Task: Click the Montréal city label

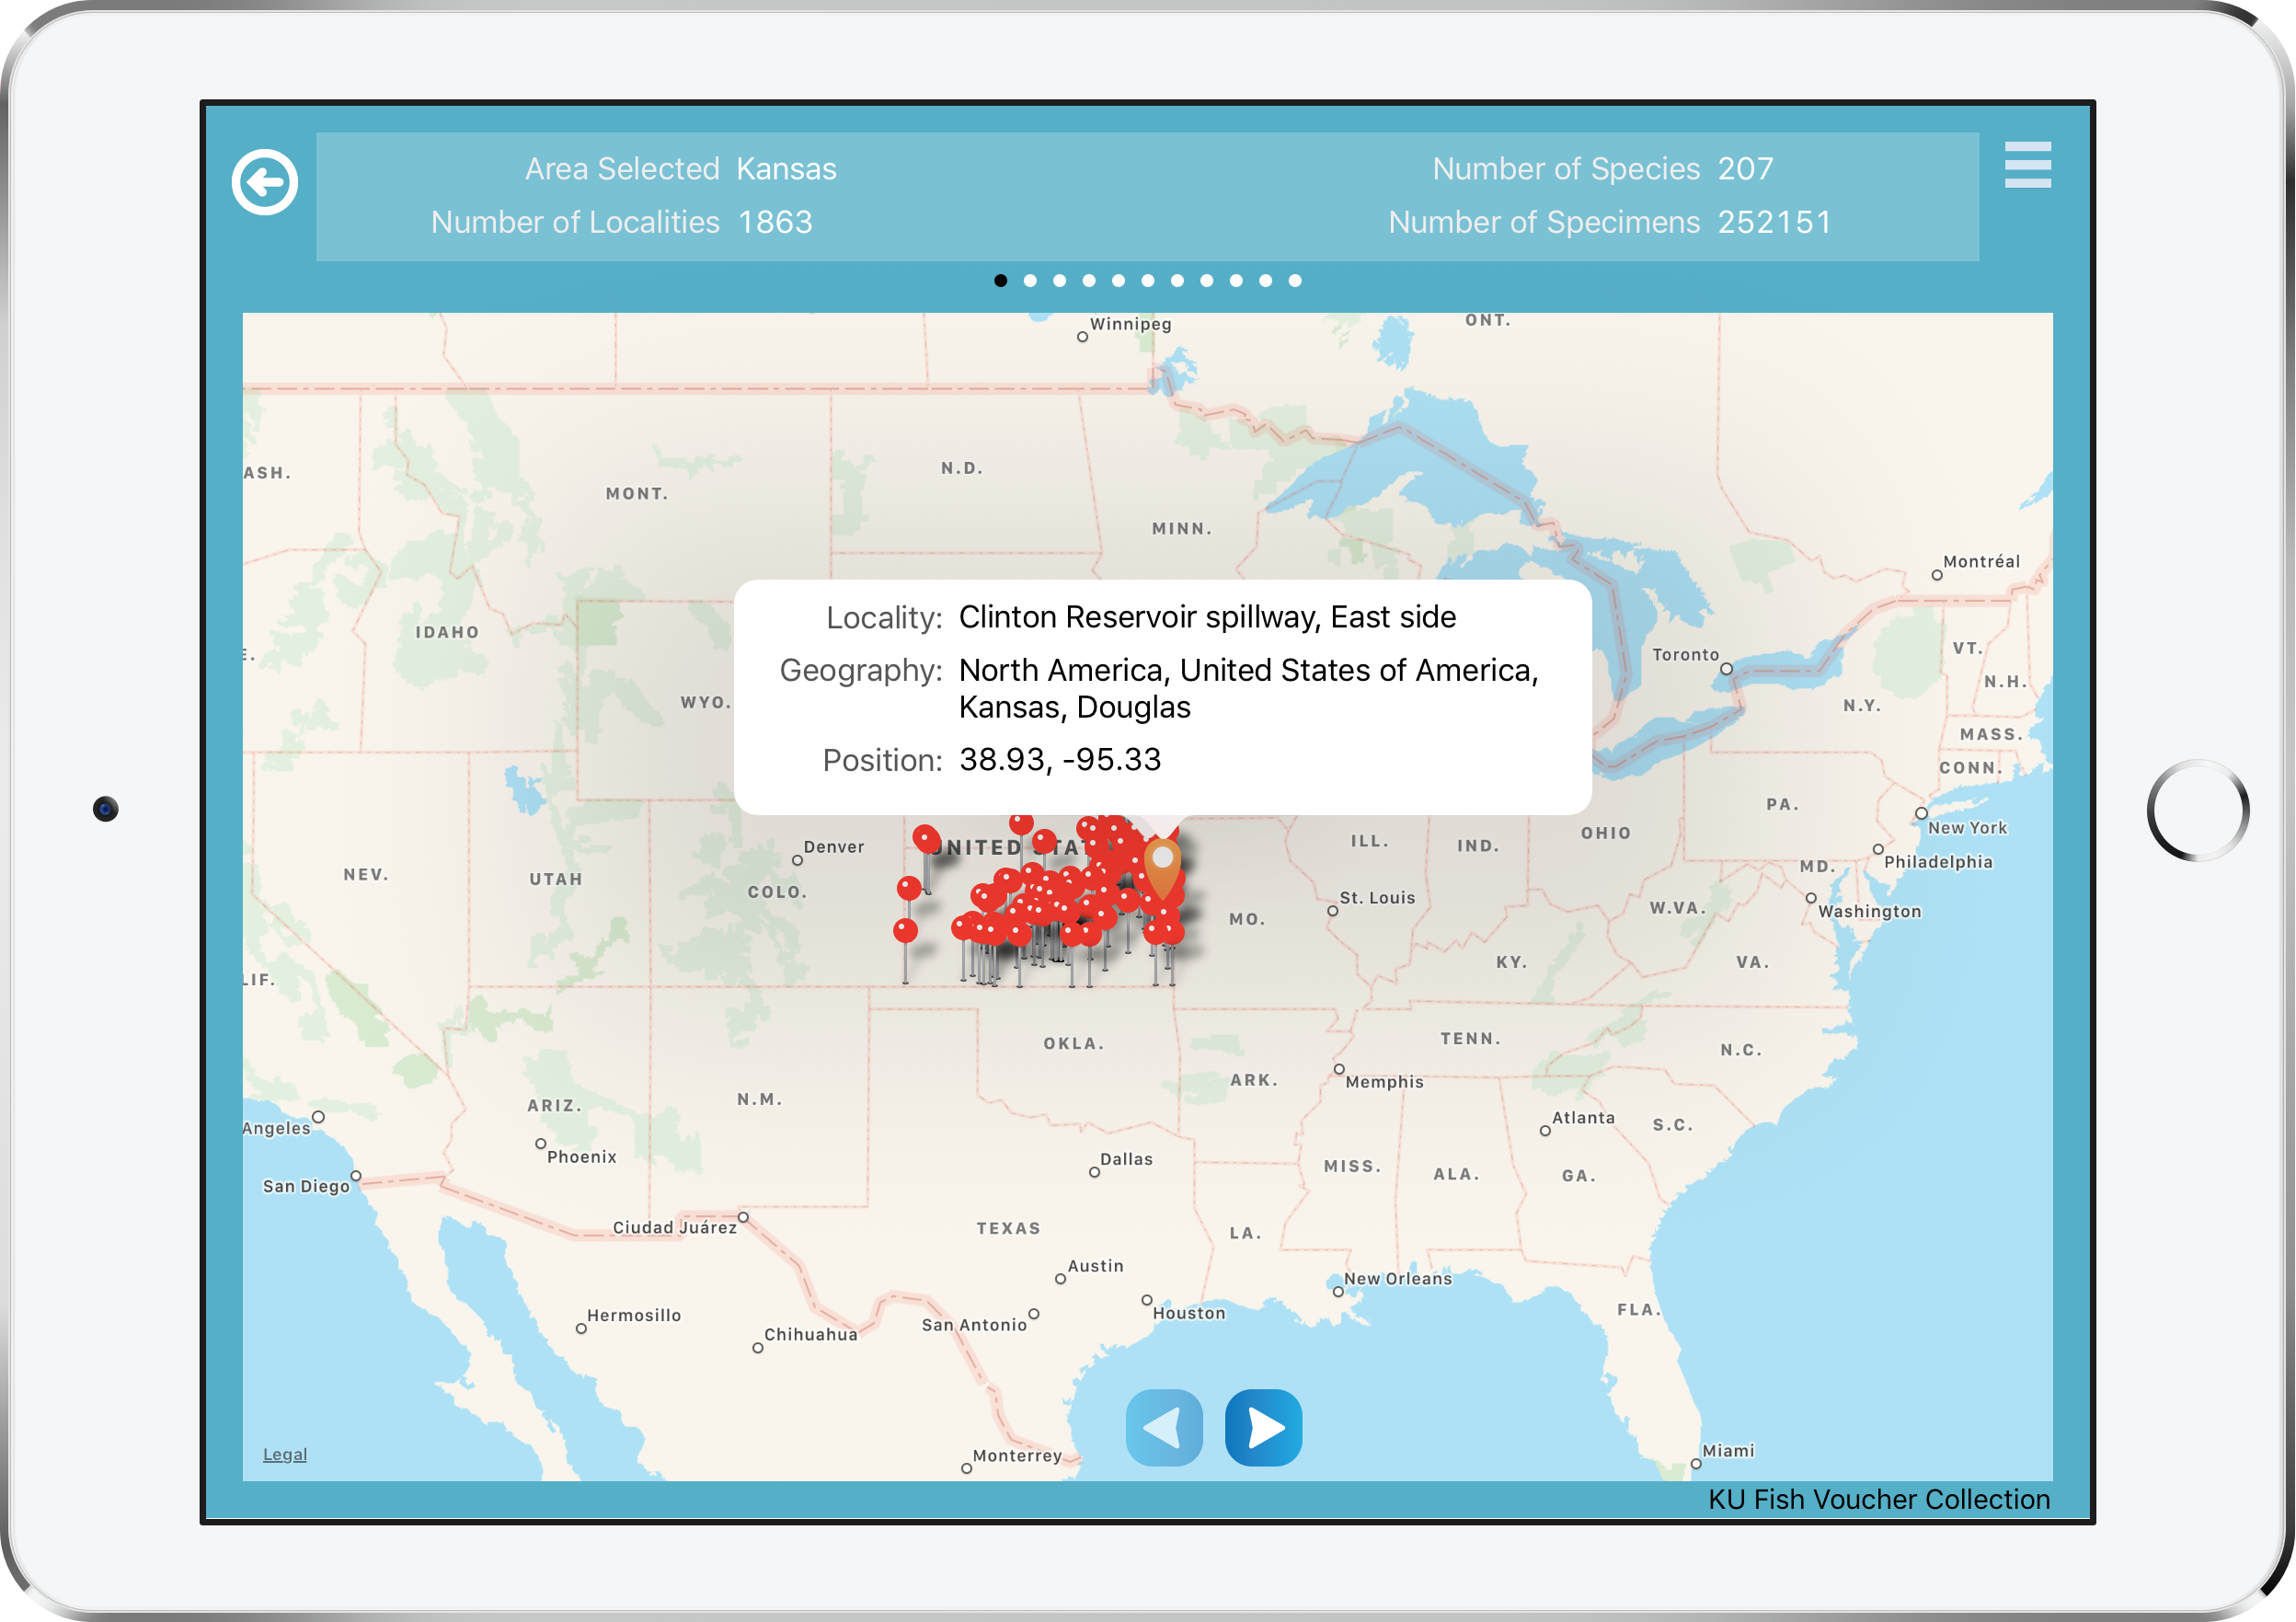Action: coord(1981,562)
